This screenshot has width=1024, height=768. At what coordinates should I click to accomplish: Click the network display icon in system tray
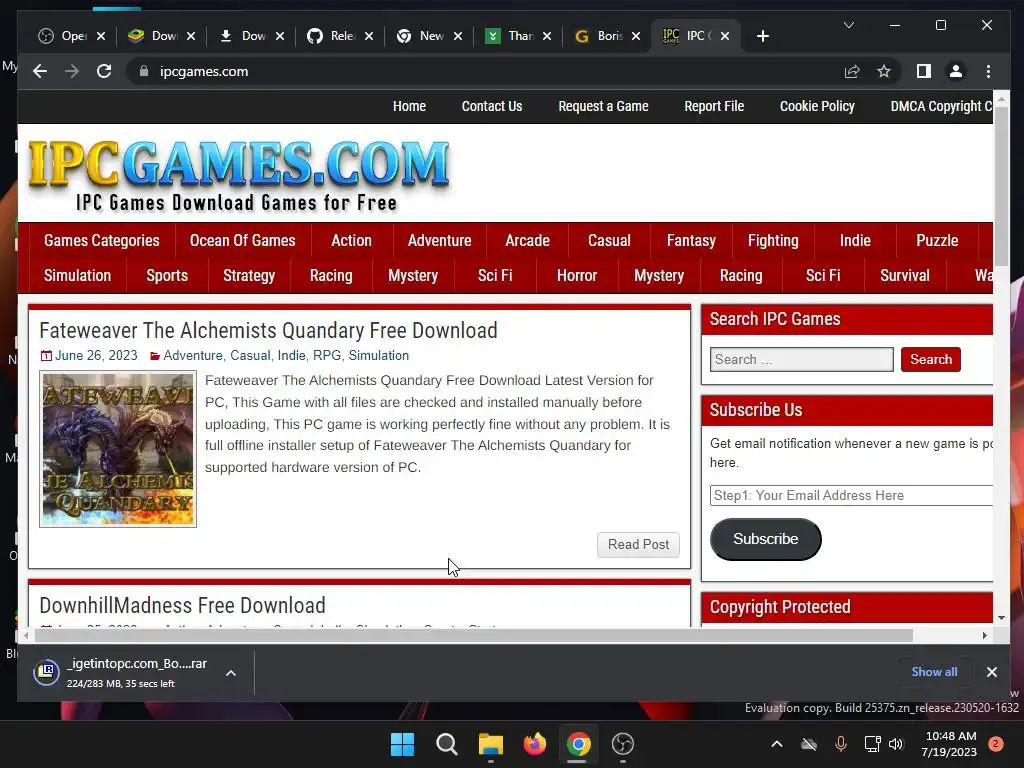point(872,744)
